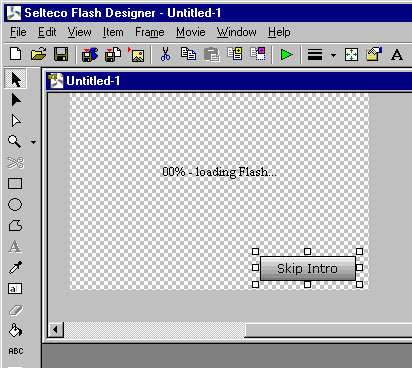The height and width of the screenshot is (368, 412).
Task: Click the green arrows fit-to-view icon
Action: pos(352,54)
